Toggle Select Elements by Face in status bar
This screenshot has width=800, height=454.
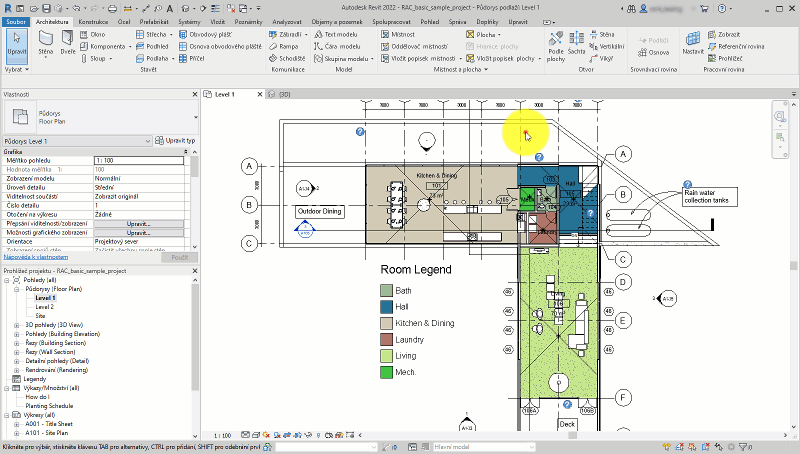tap(706, 447)
